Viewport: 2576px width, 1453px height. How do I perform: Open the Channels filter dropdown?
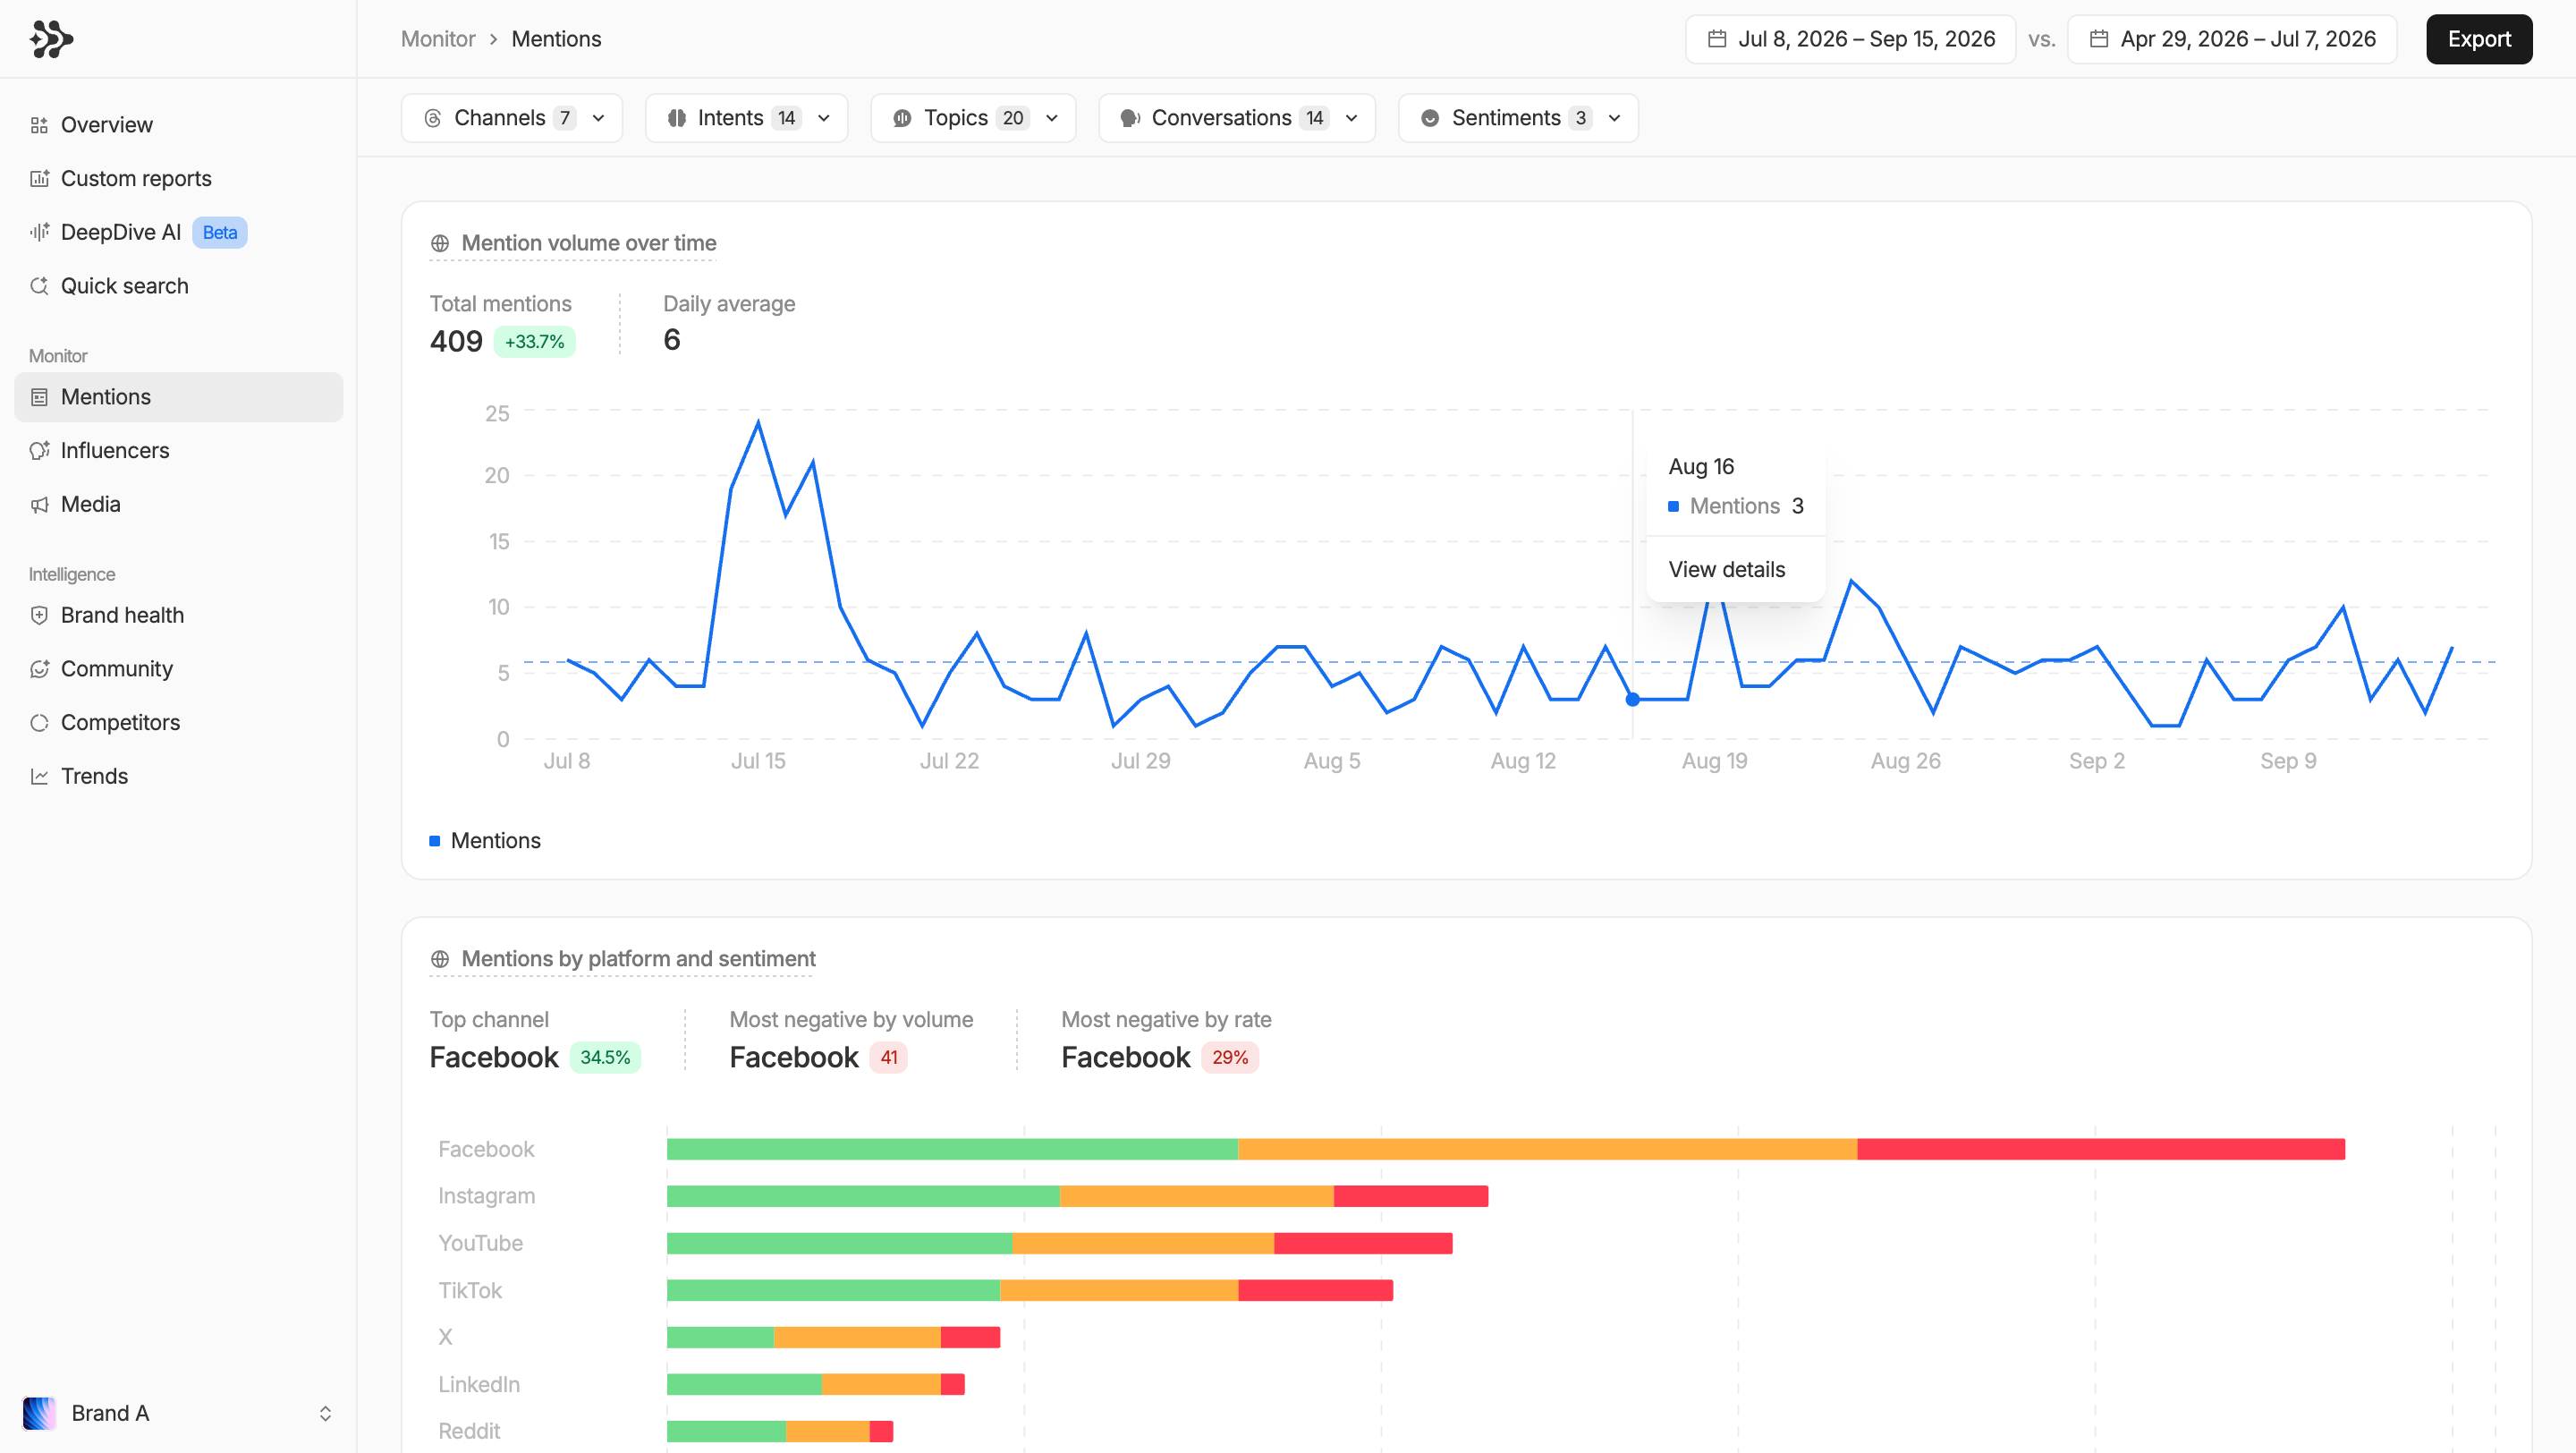[x=512, y=118]
